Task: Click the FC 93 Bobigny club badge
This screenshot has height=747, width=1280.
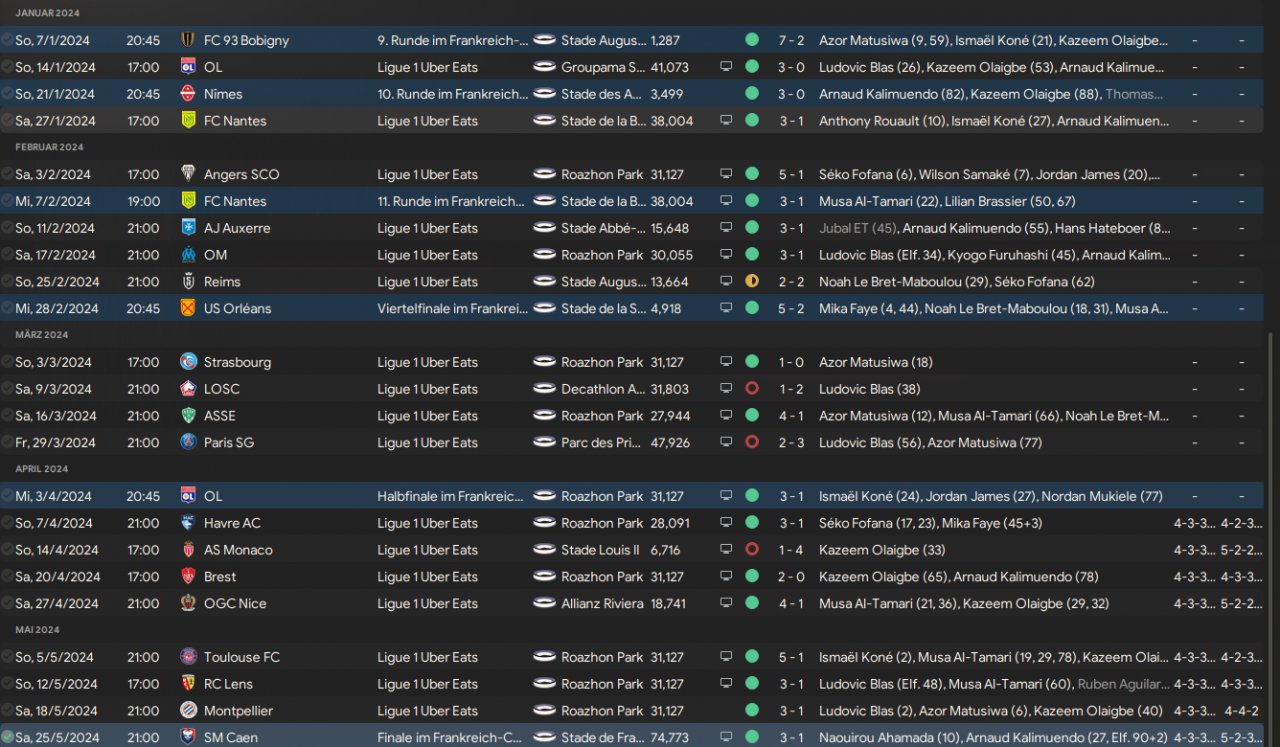Action: tap(187, 40)
